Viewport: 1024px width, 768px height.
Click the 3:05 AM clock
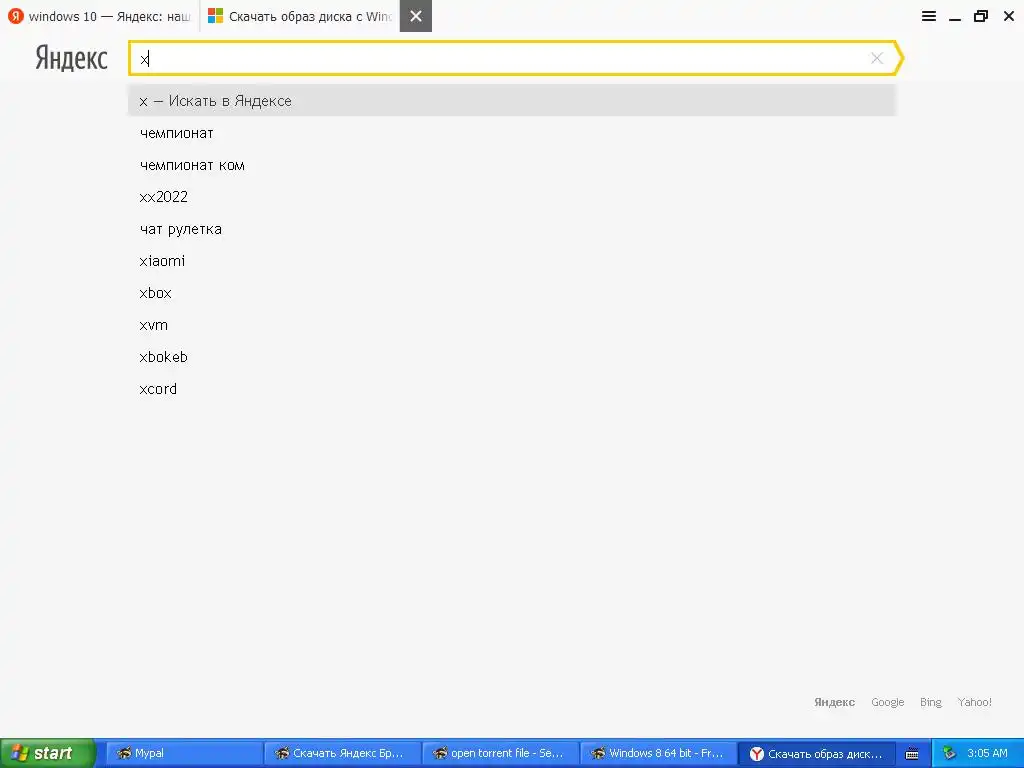point(987,753)
